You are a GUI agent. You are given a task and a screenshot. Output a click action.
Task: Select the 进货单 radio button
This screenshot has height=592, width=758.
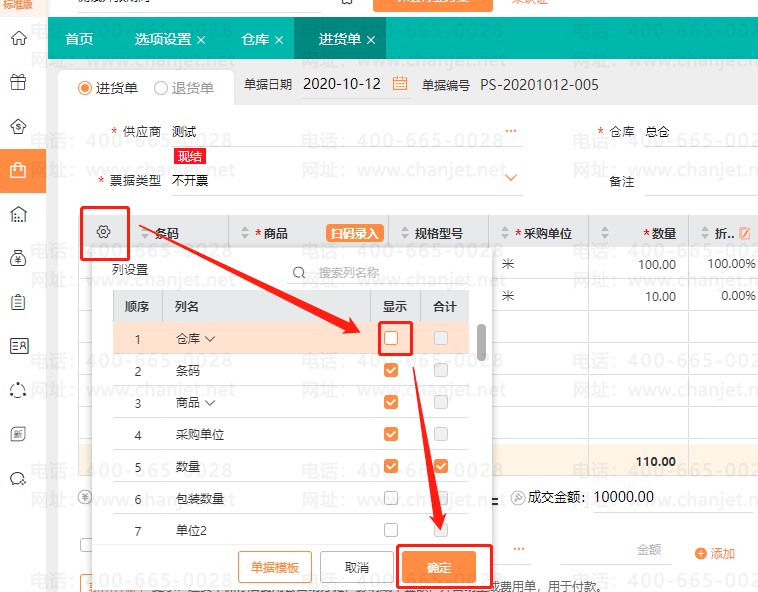point(85,88)
